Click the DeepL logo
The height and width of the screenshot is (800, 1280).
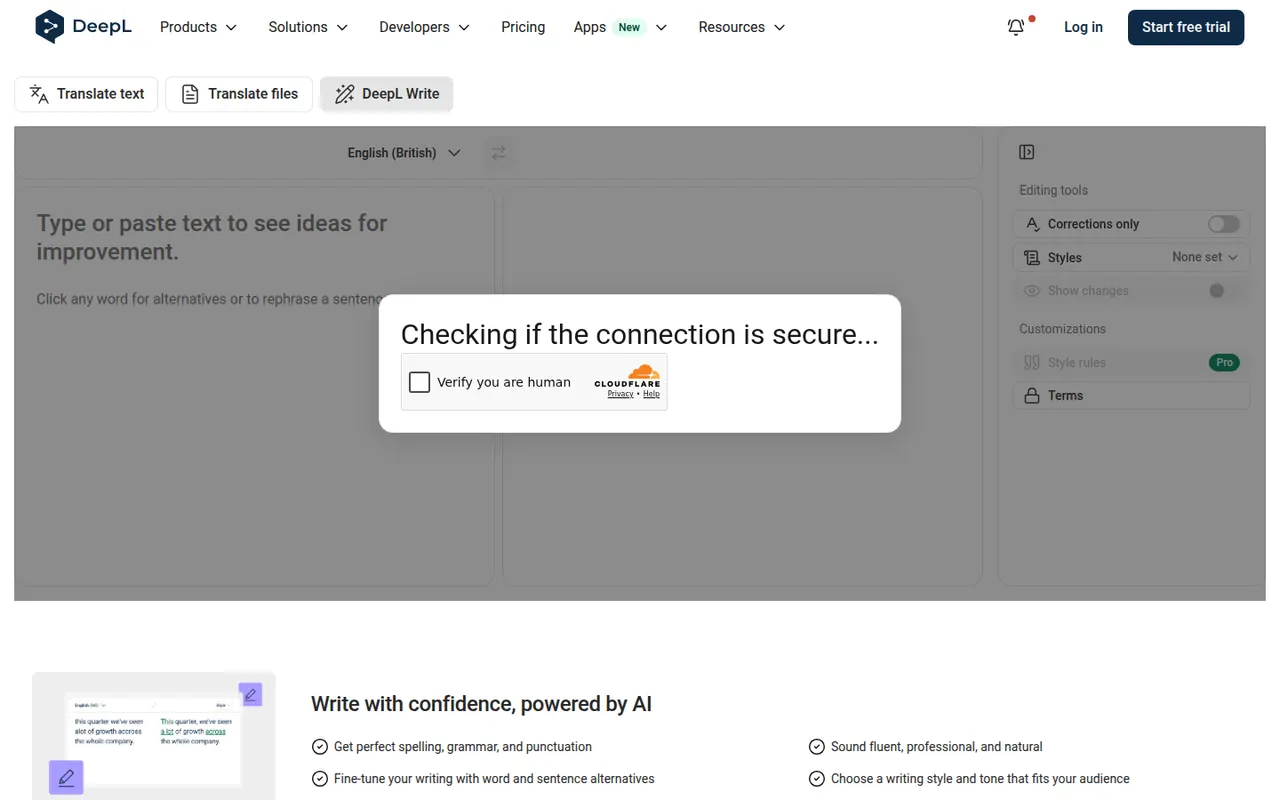(x=83, y=27)
